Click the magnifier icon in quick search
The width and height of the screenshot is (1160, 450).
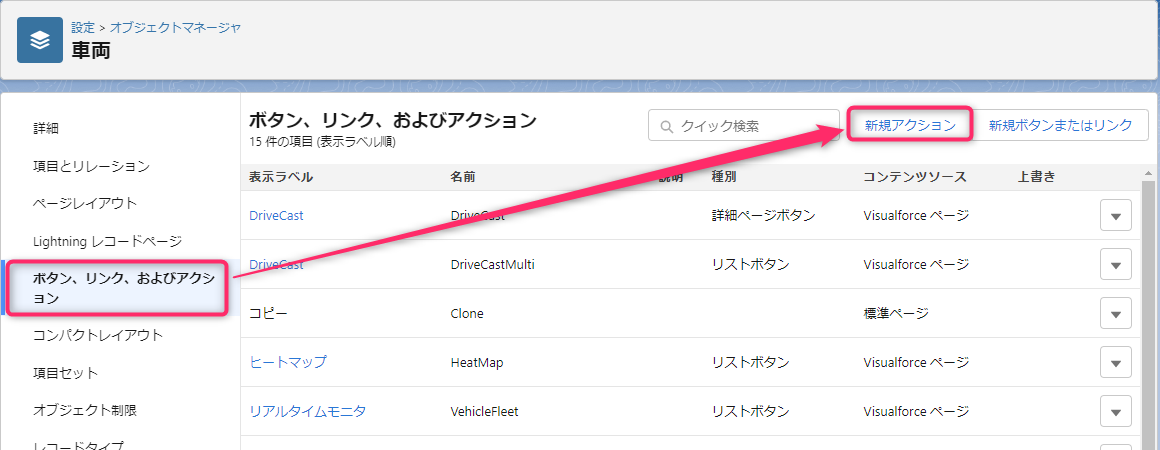(666, 126)
